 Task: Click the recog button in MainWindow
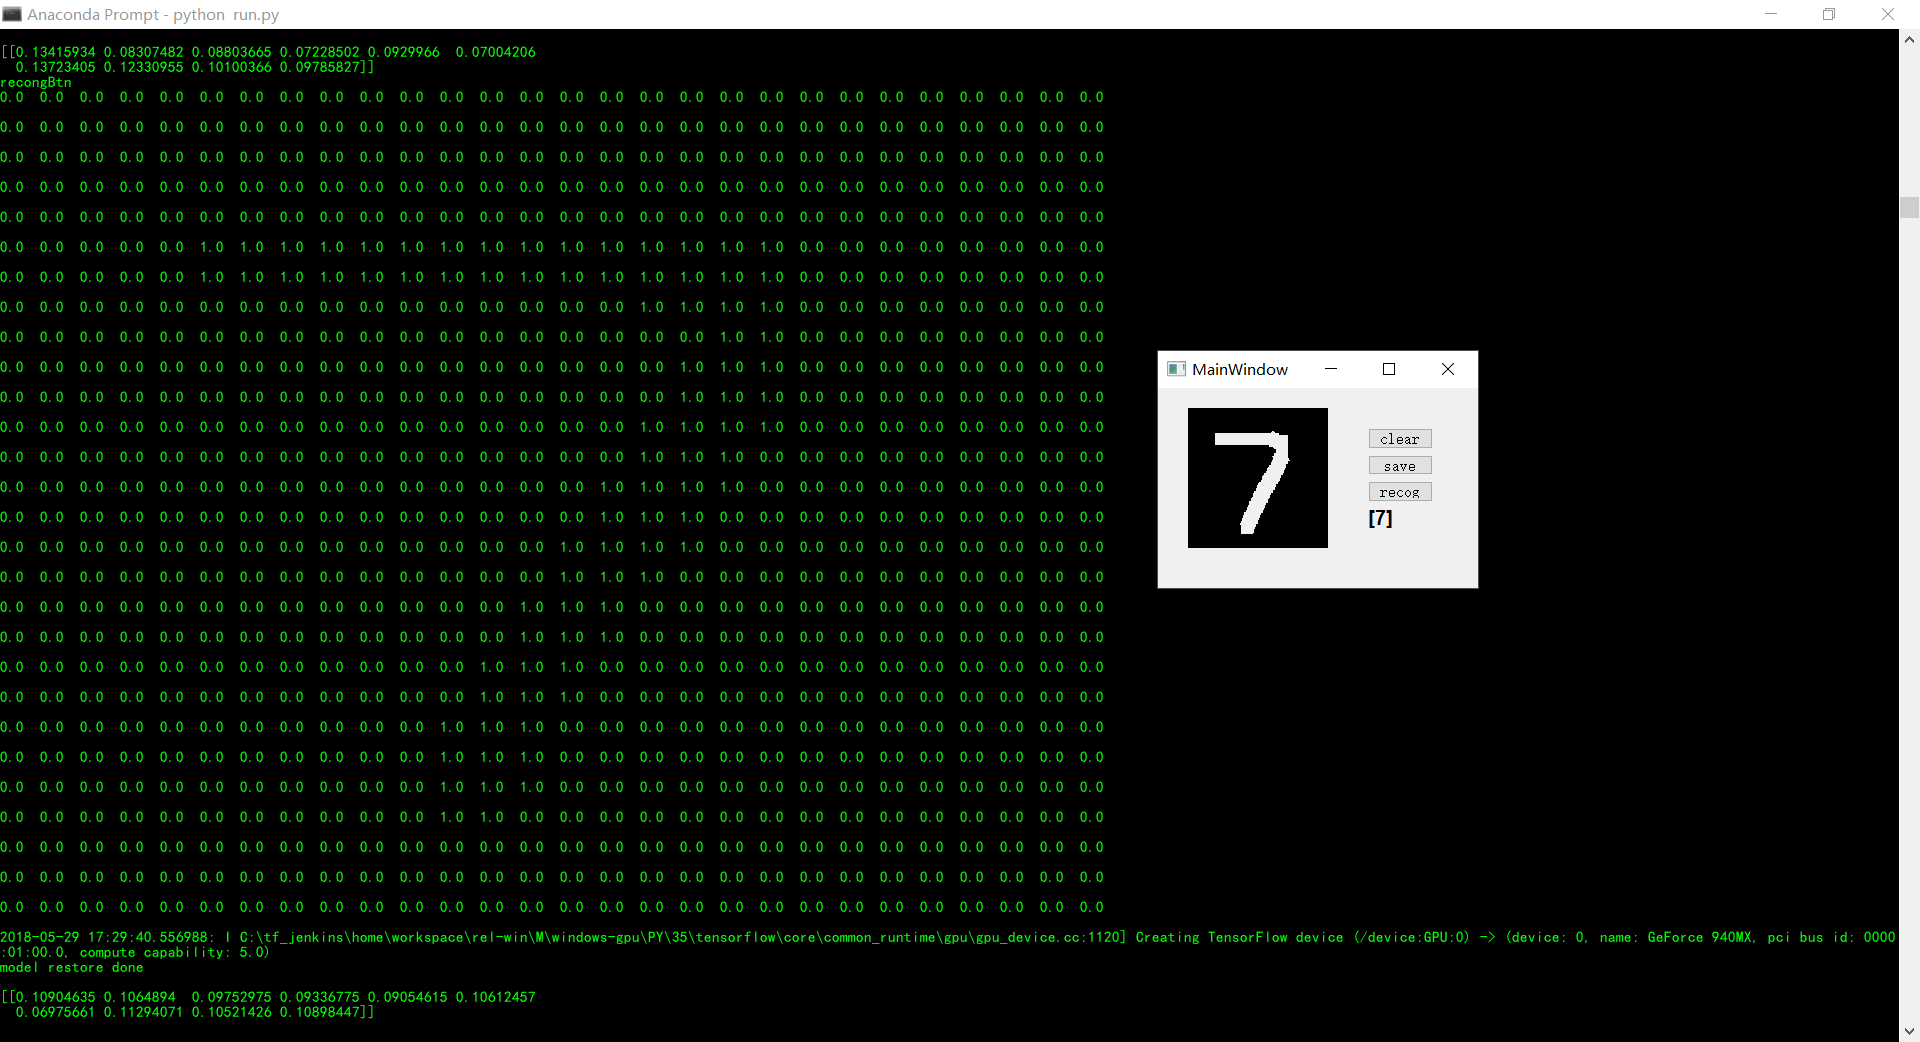click(x=1400, y=492)
